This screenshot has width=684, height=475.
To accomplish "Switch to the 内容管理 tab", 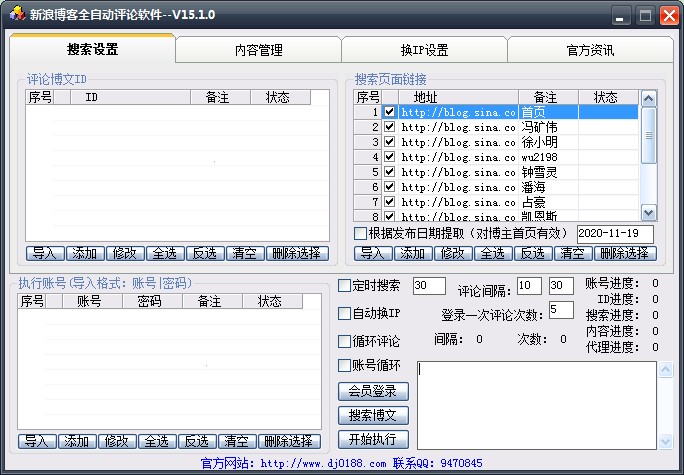I will 258,50.
